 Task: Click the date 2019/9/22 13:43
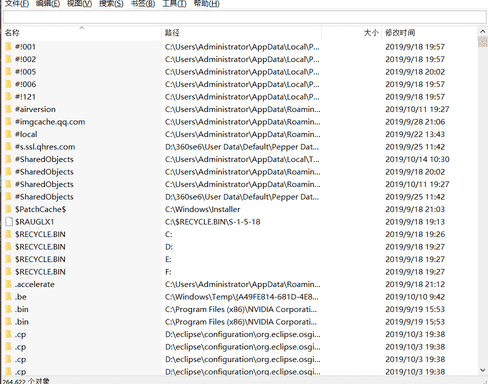[x=415, y=134]
